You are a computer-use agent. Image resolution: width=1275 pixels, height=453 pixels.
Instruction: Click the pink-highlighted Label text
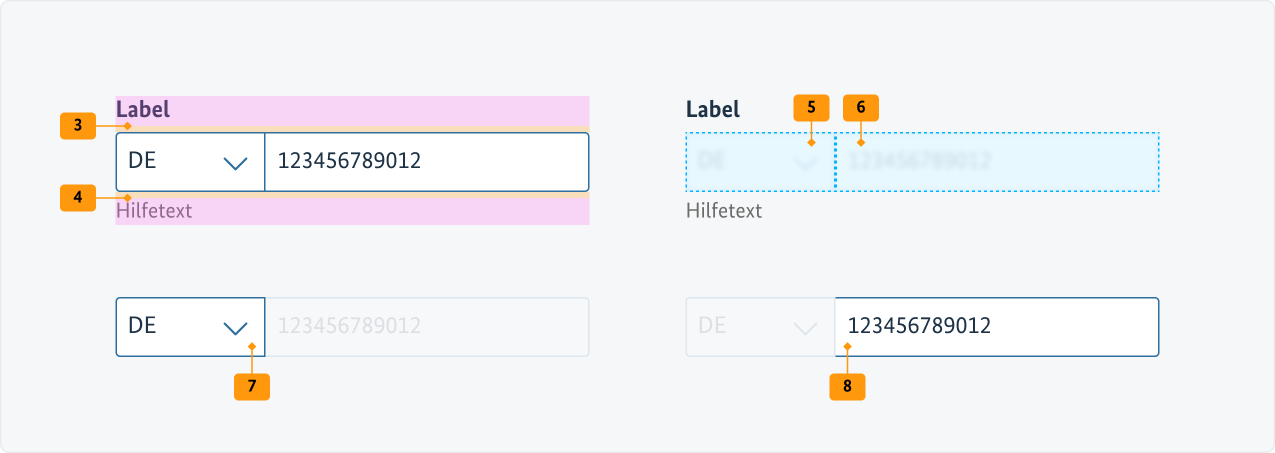tap(143, 110)
